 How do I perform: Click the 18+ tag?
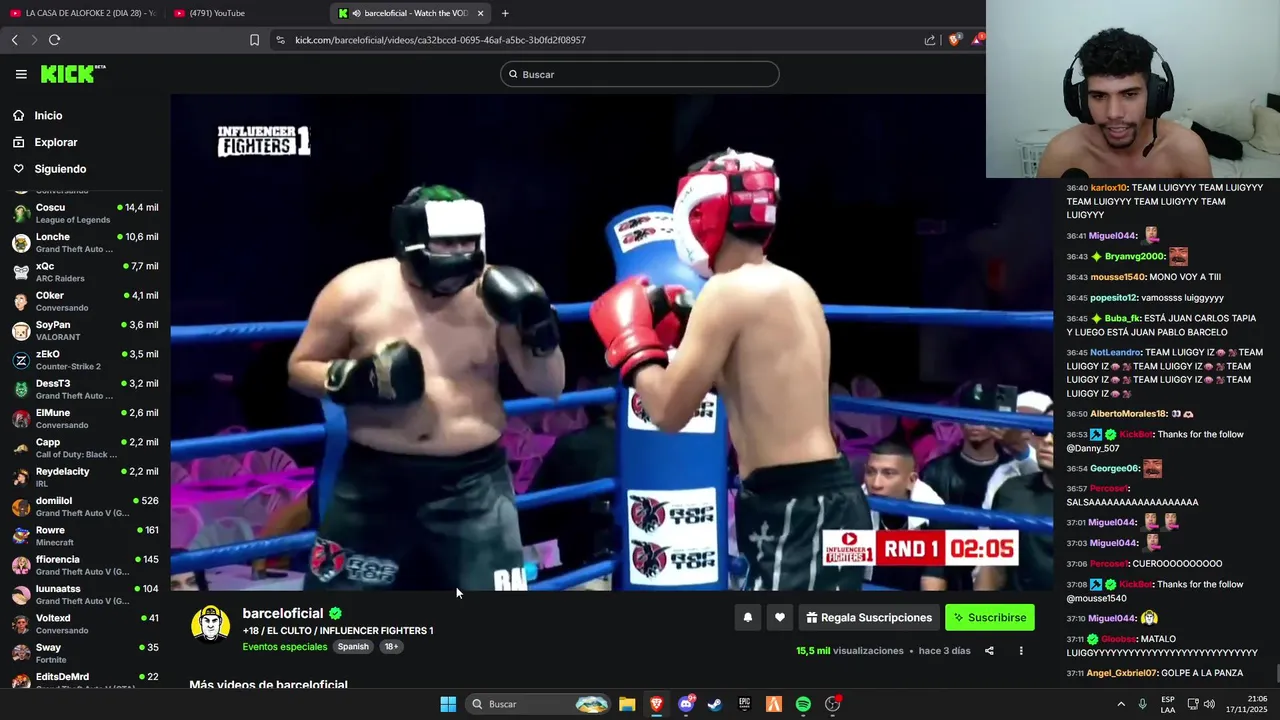(391, 647)
